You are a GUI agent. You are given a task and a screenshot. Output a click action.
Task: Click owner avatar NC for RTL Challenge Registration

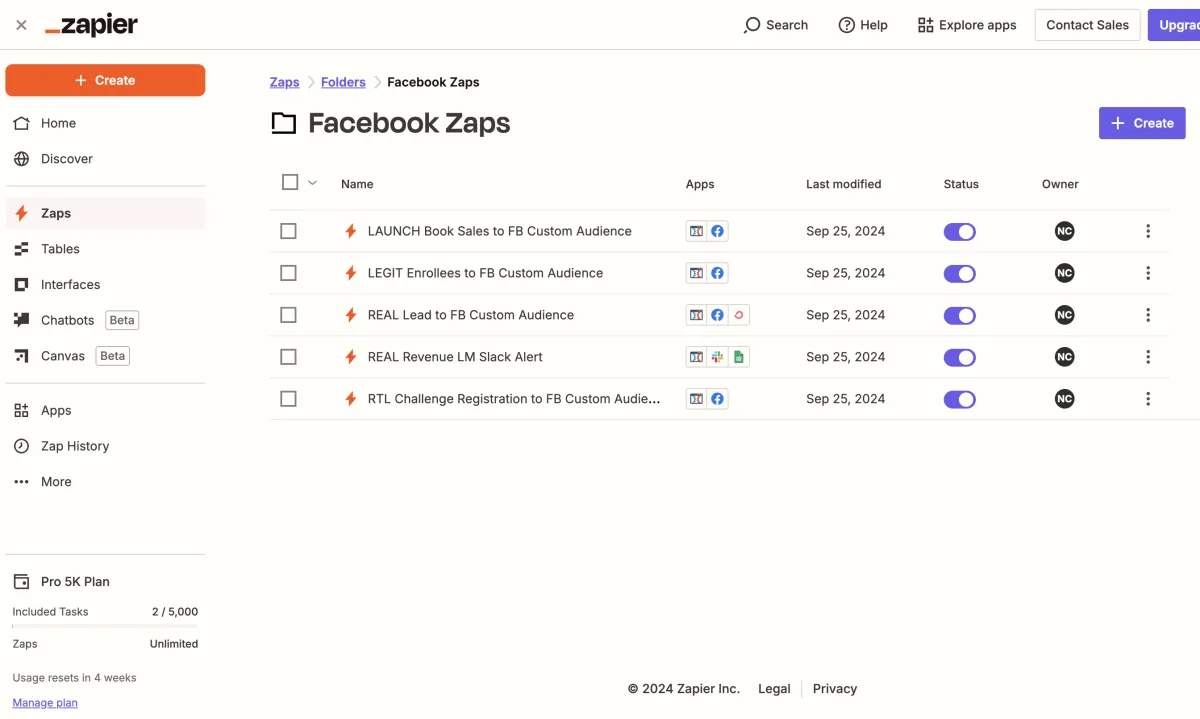click(1064, 399)
